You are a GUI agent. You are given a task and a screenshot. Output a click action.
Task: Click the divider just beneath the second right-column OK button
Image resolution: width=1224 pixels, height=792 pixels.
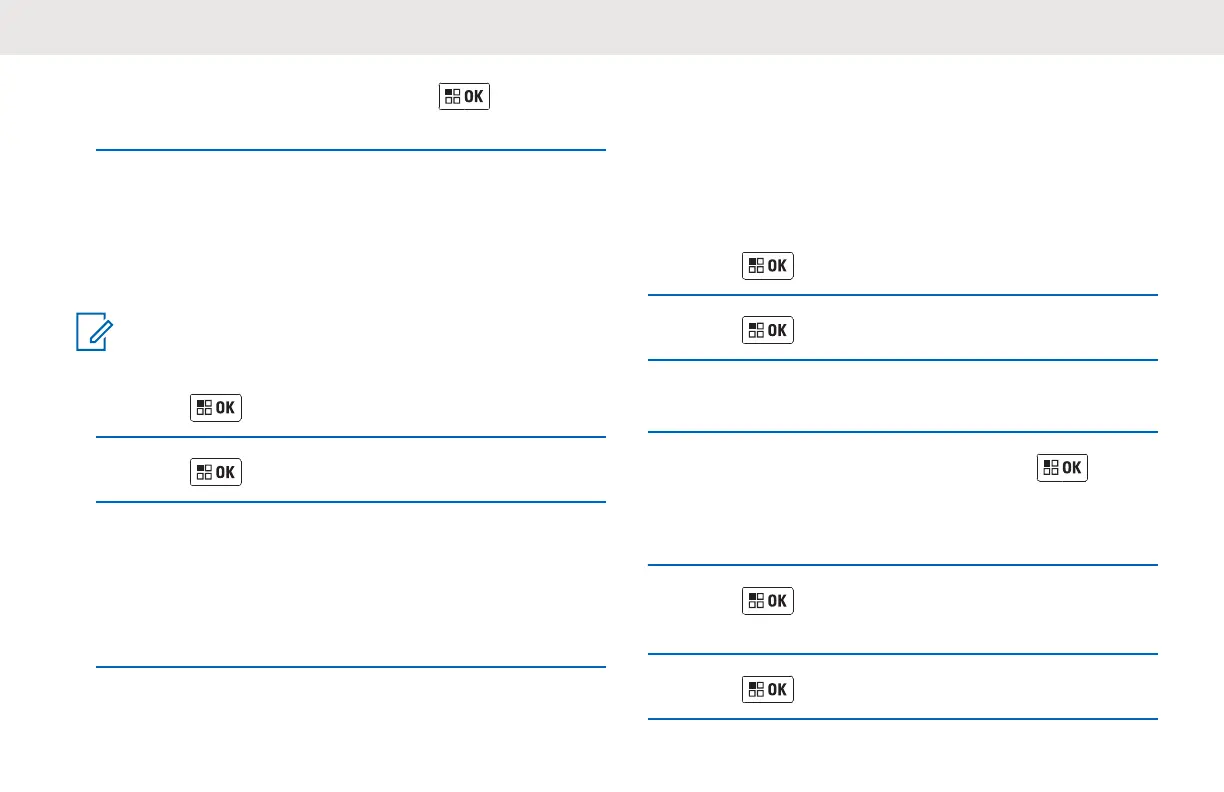903,360
